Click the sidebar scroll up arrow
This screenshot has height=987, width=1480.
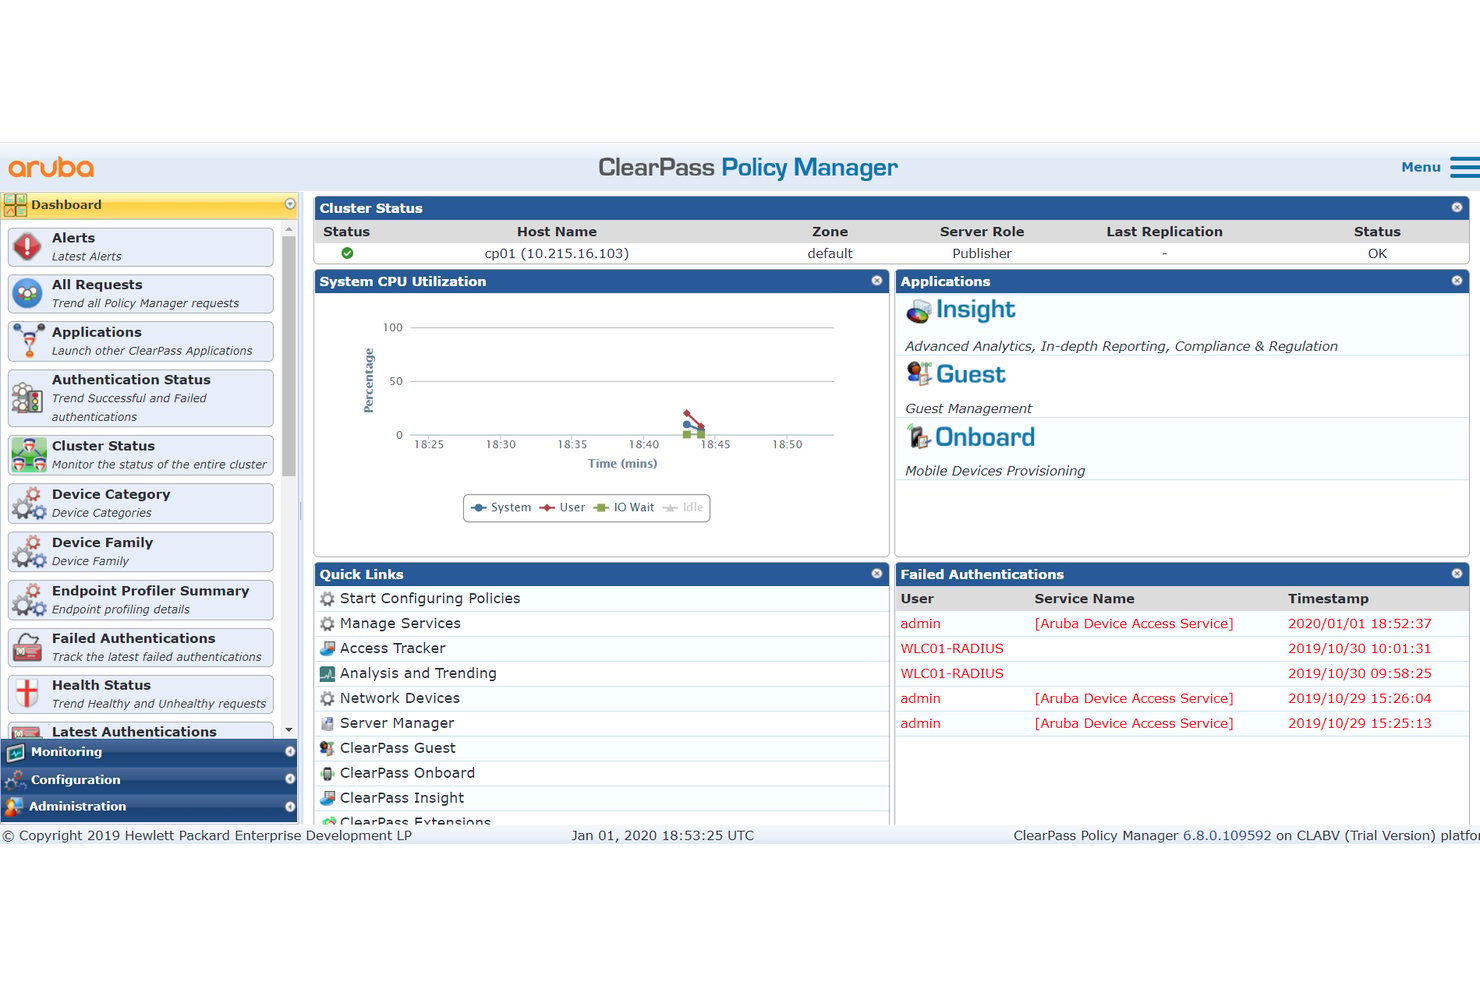coord(289,230)
